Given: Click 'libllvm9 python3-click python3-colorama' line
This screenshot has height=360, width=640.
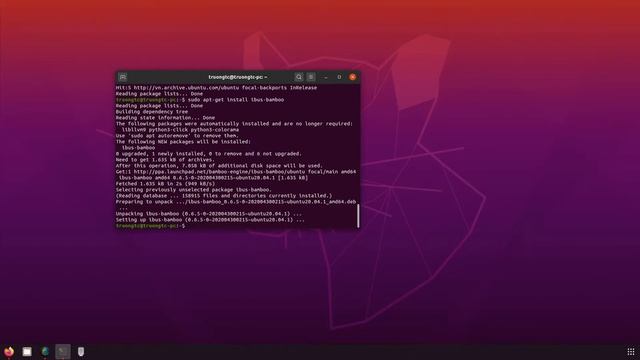Looking at the screenshot, I should (x=180, y=129).
